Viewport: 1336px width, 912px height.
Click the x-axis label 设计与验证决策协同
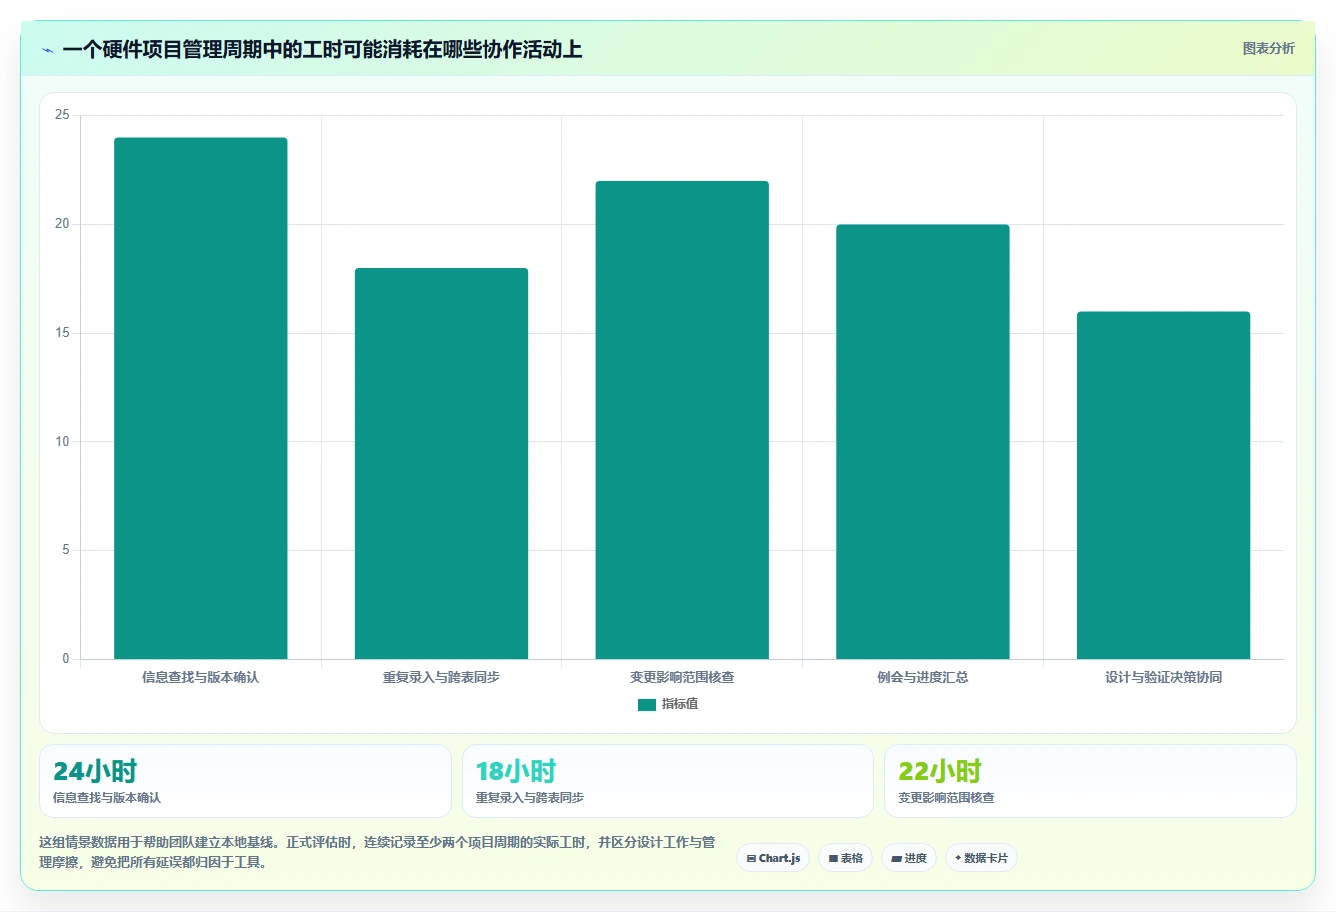click(x=1163, y=677)
